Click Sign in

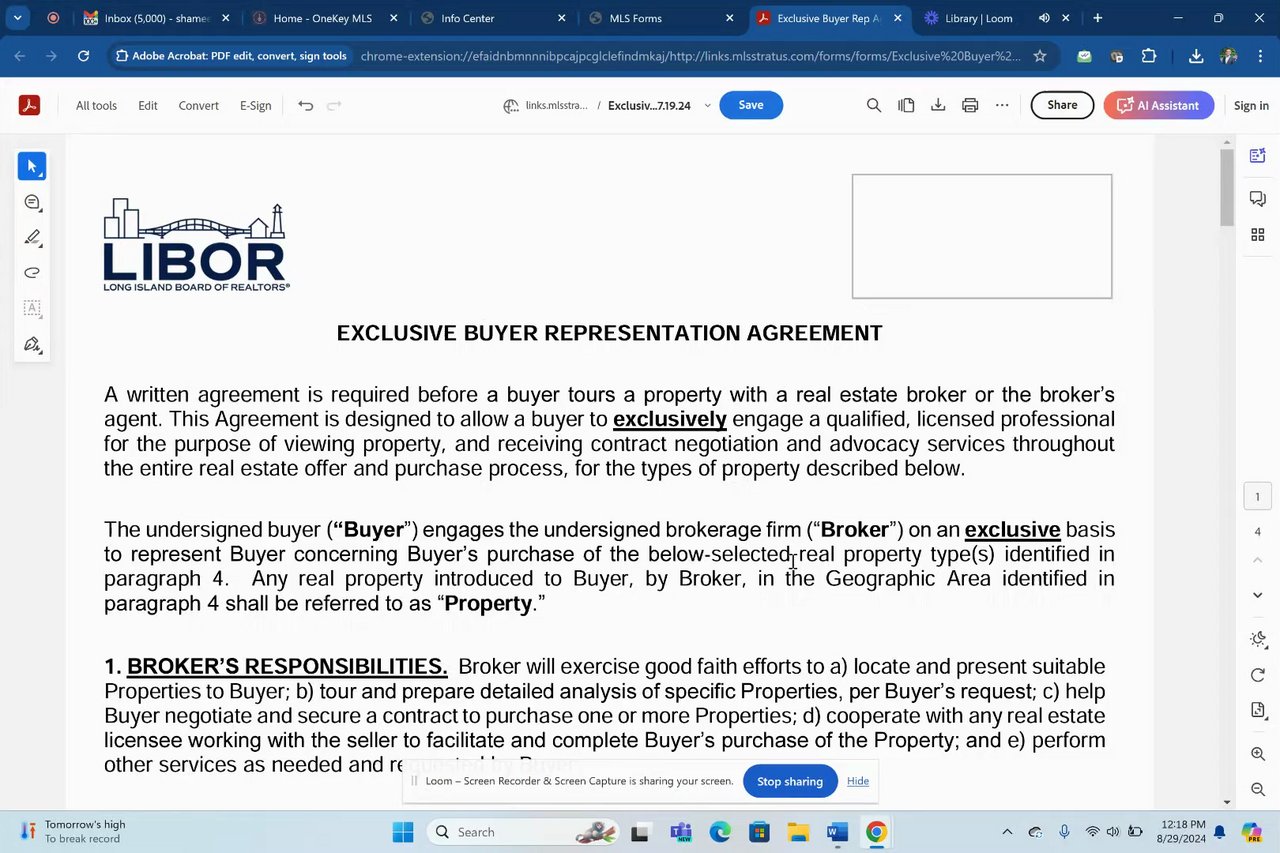(x=1251, y=105)
